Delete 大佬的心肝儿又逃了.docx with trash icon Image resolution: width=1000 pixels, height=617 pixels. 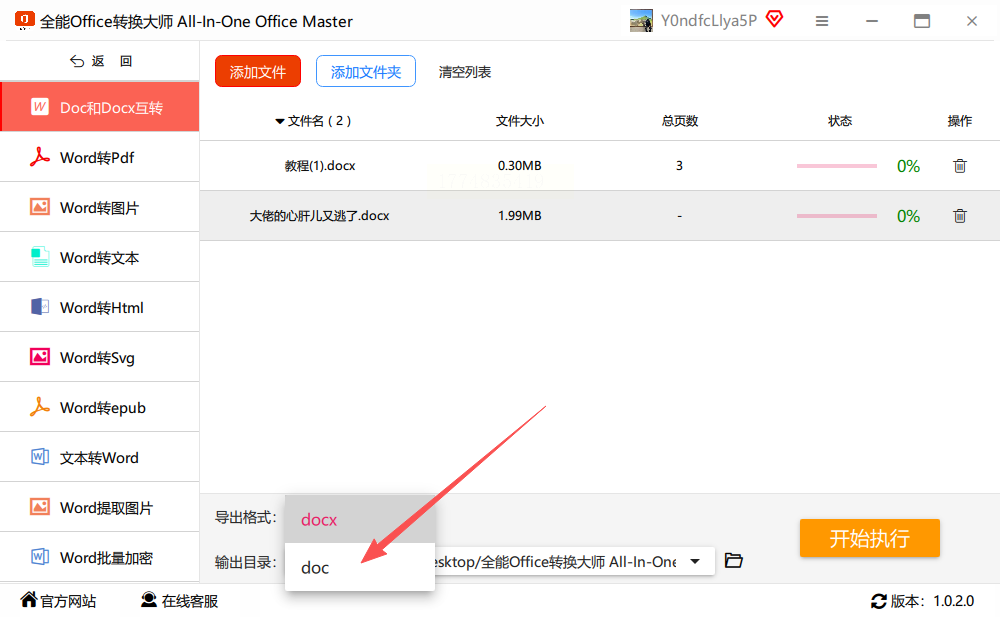pos(960,216)
